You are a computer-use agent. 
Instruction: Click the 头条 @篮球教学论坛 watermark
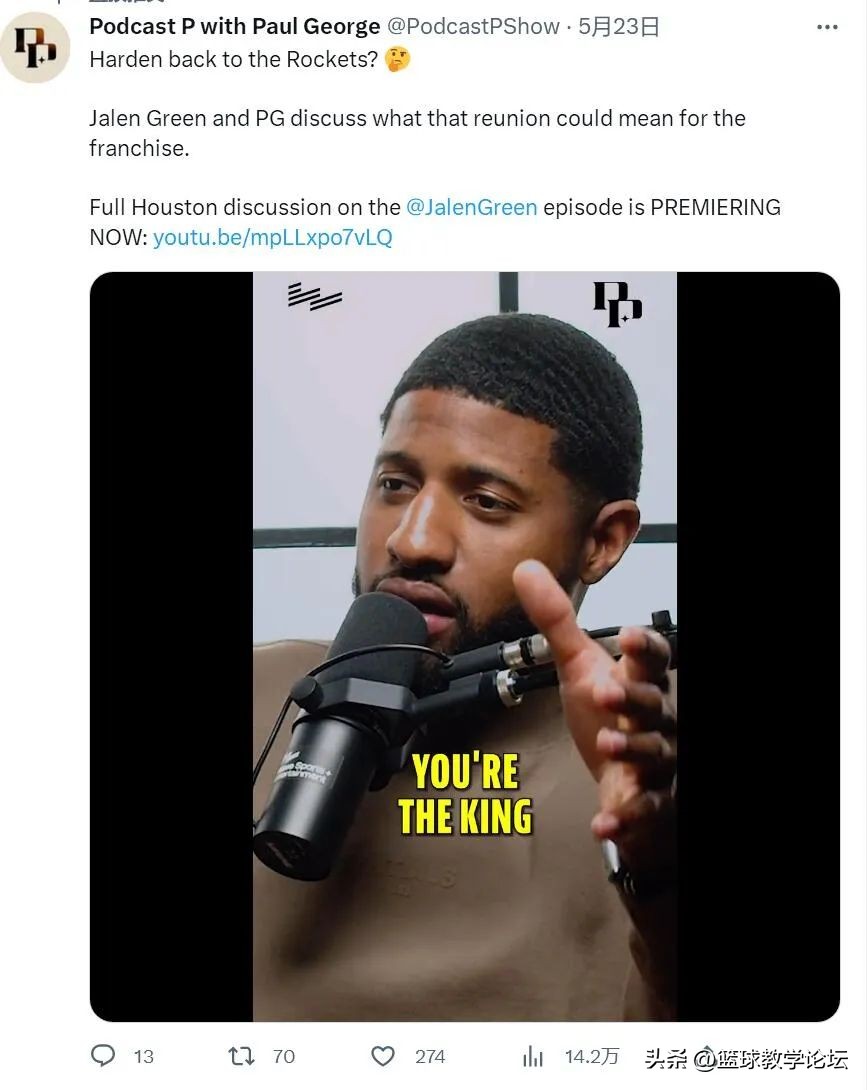745,1058
